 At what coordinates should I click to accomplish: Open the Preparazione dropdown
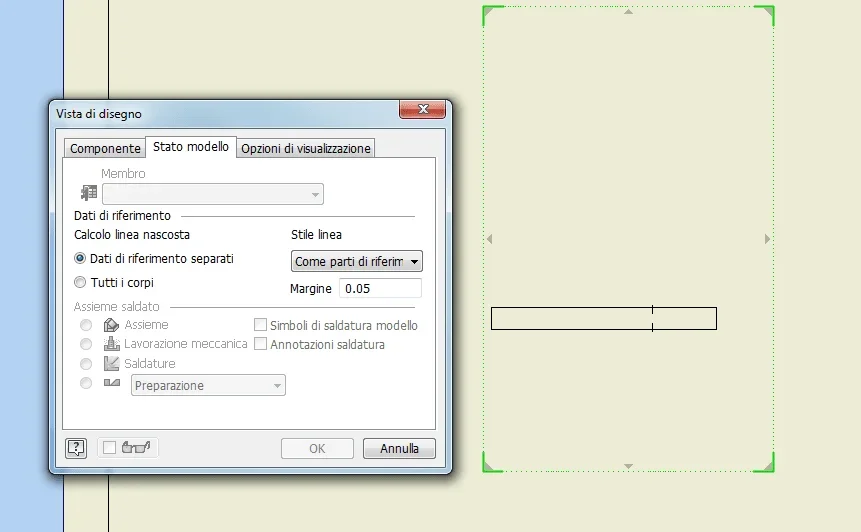pyautogui.click(x=208, y=385)
